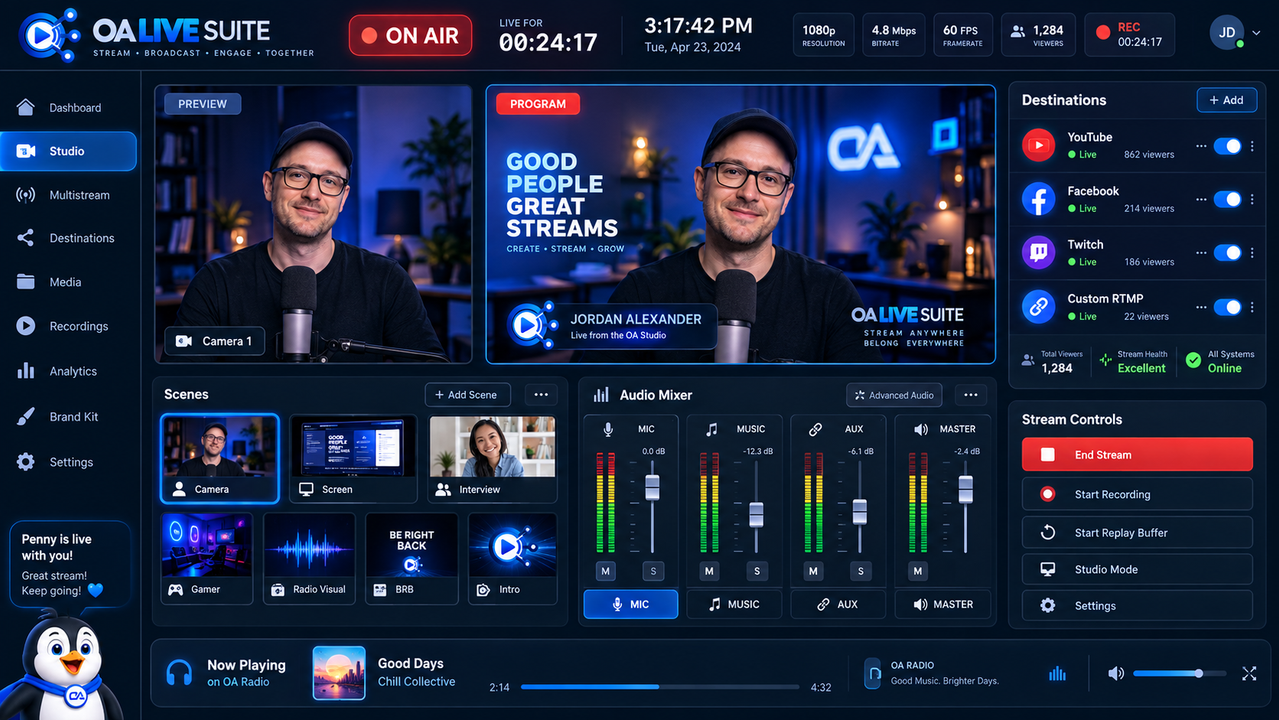Select the Camera scene thumbnail
Viewport: 1279px width, 720px height.
219,459
